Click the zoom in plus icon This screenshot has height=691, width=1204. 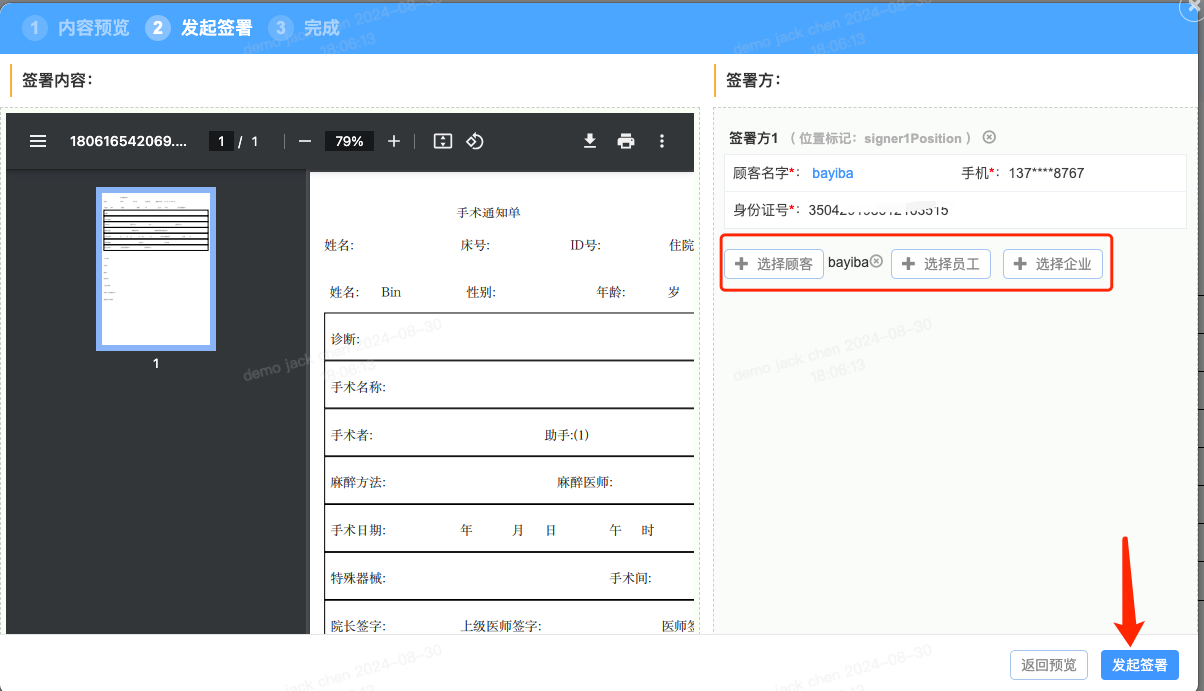tap(394, 141)
